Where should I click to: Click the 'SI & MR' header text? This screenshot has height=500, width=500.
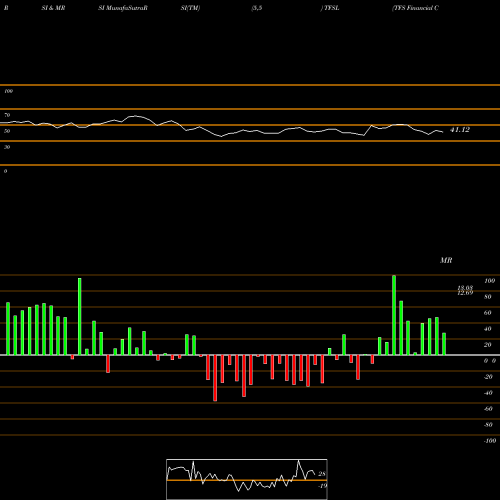(x=53, y=8)
